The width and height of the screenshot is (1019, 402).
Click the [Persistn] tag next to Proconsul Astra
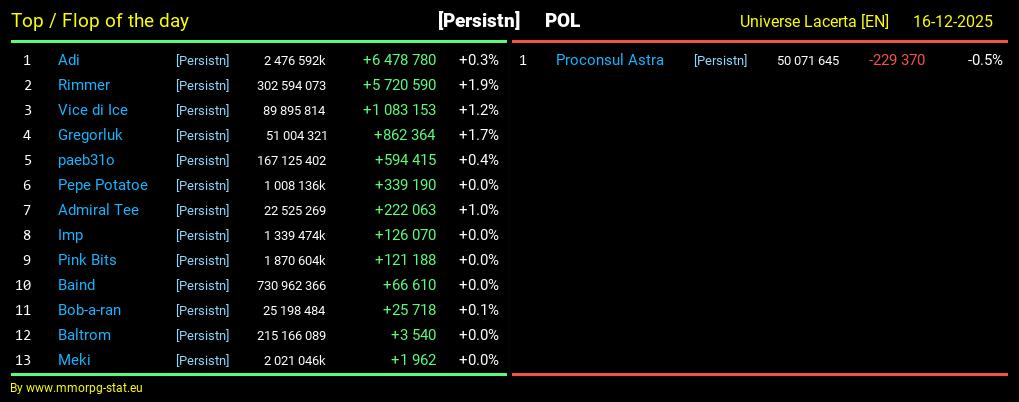tap(720, 61)
